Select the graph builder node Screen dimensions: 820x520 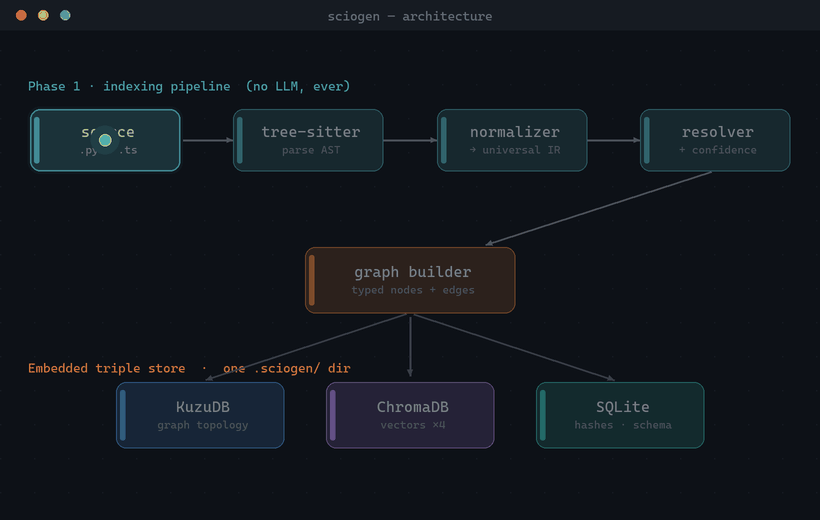[x=410, y=280]
